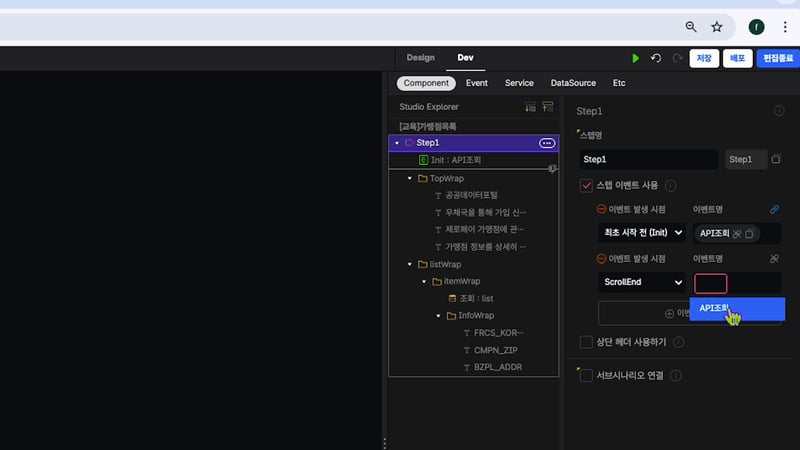Switch to the Dev tab
The image size is (800, 450).
[465, 58]
